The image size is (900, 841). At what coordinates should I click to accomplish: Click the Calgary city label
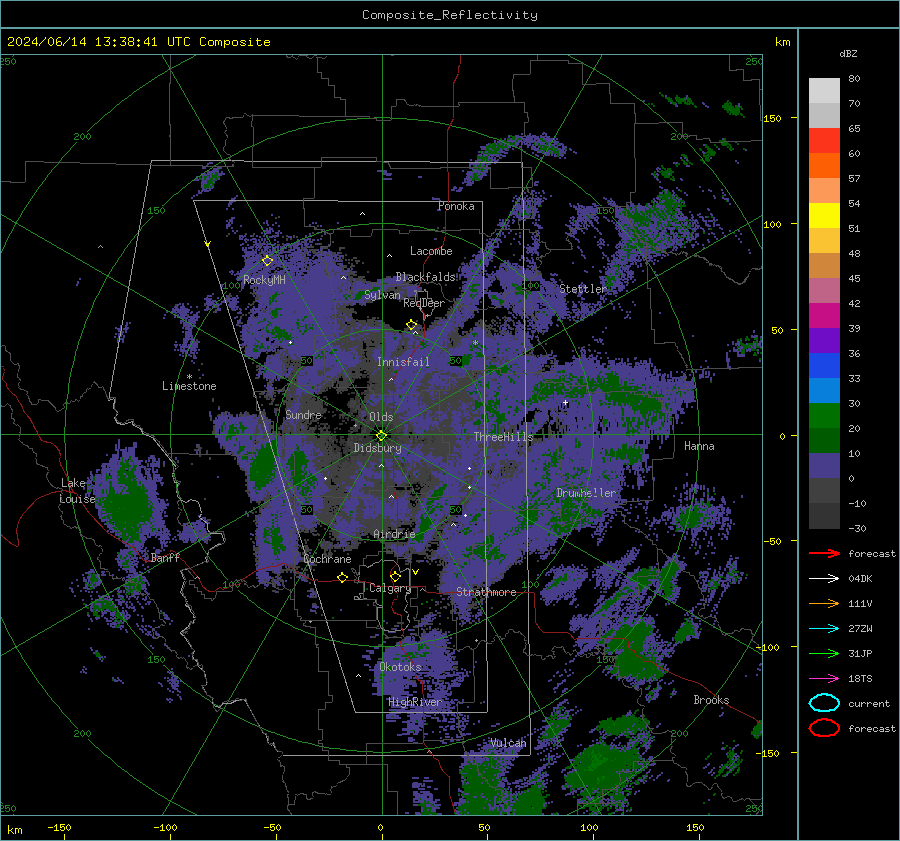[x=390, y=588]
